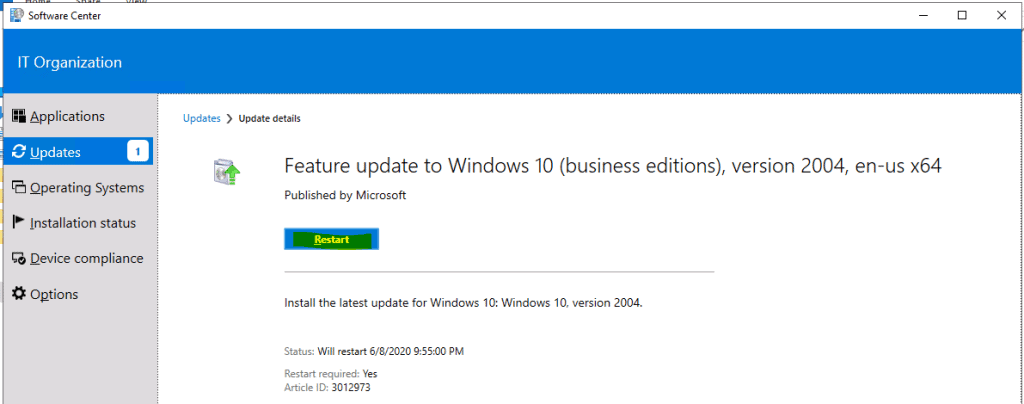Click the Applications grid icon in sidebar

[x=18, y=117]
